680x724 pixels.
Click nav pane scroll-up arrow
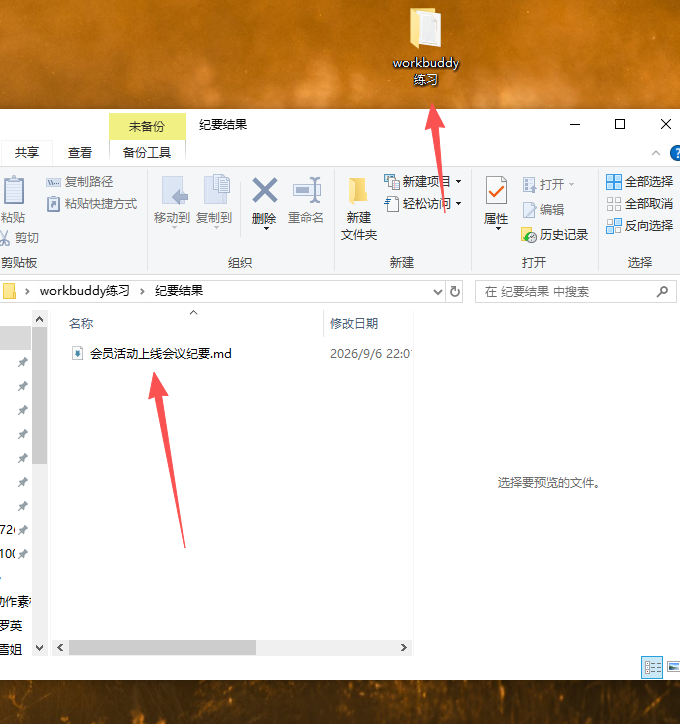39,320
